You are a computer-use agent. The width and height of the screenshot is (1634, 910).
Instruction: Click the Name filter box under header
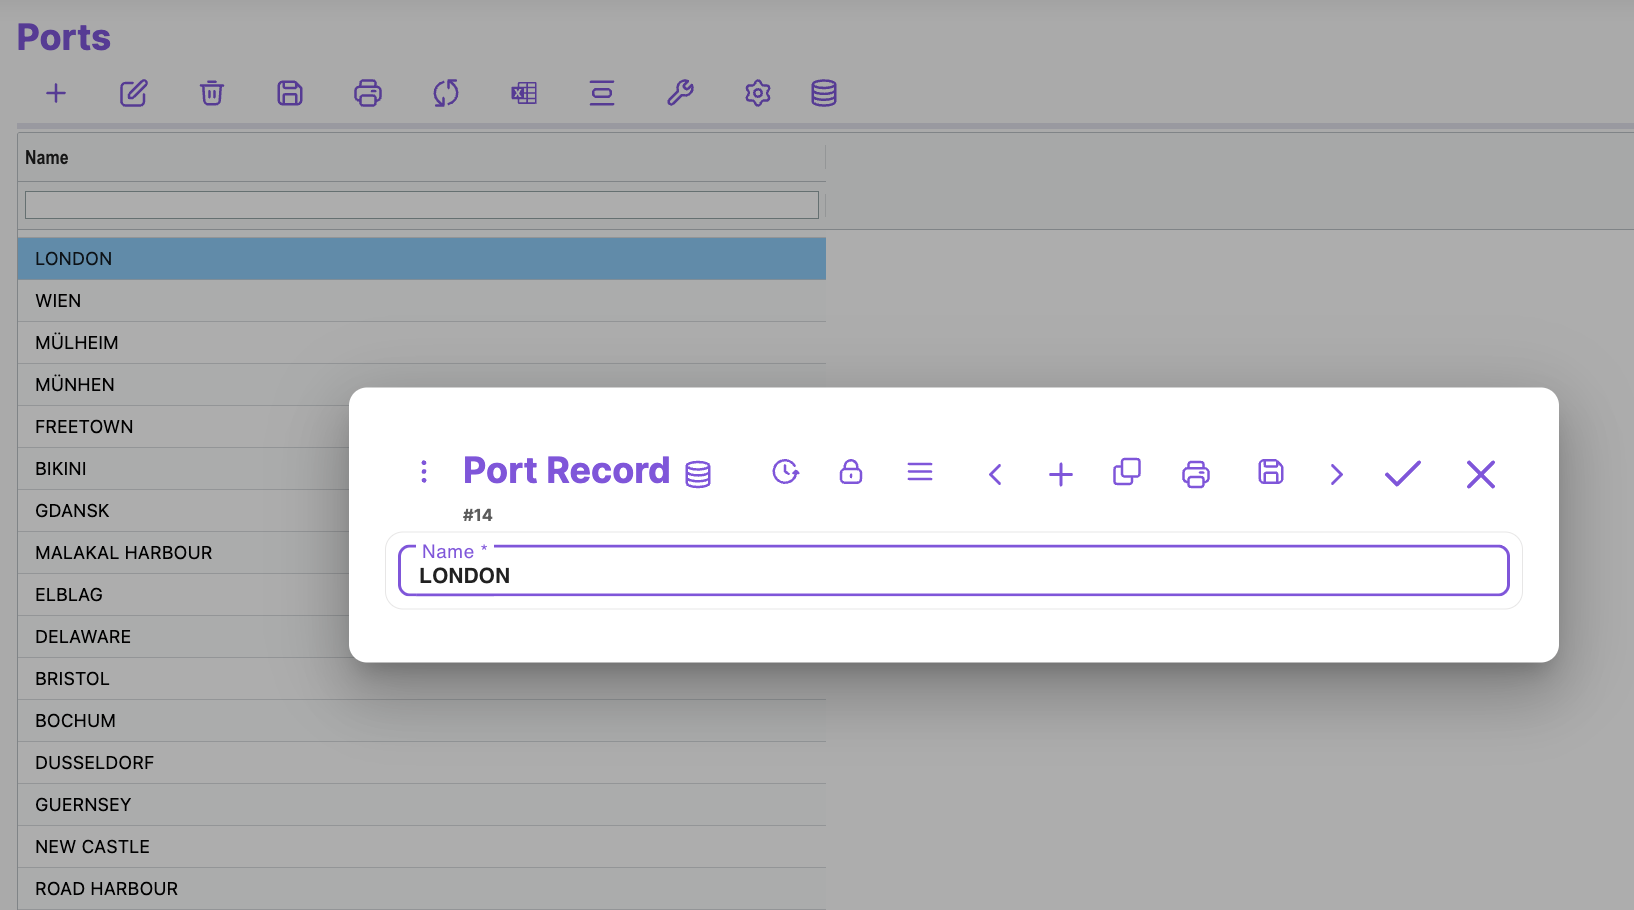pos(421,205)
